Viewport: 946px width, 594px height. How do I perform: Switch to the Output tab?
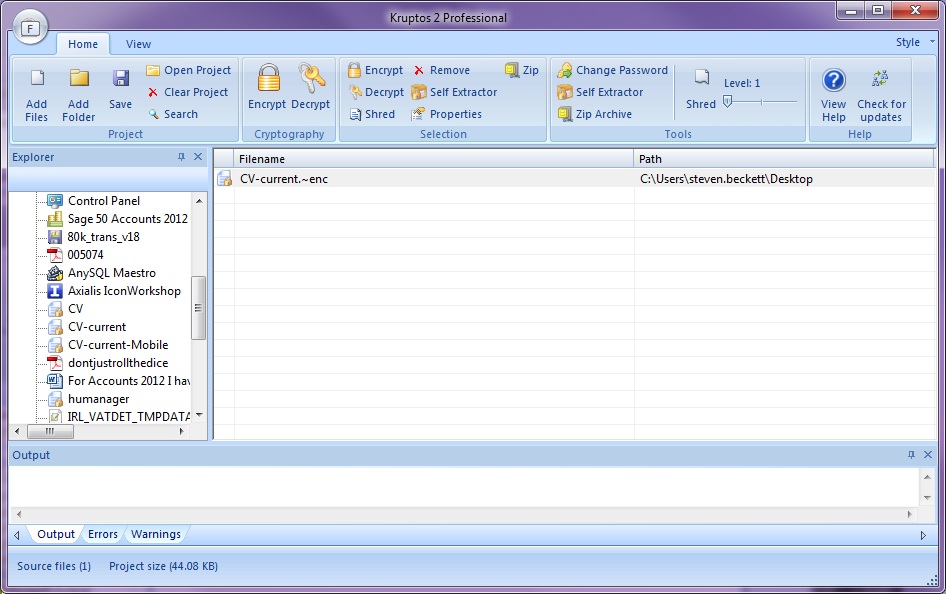click(x=56, y=534)
